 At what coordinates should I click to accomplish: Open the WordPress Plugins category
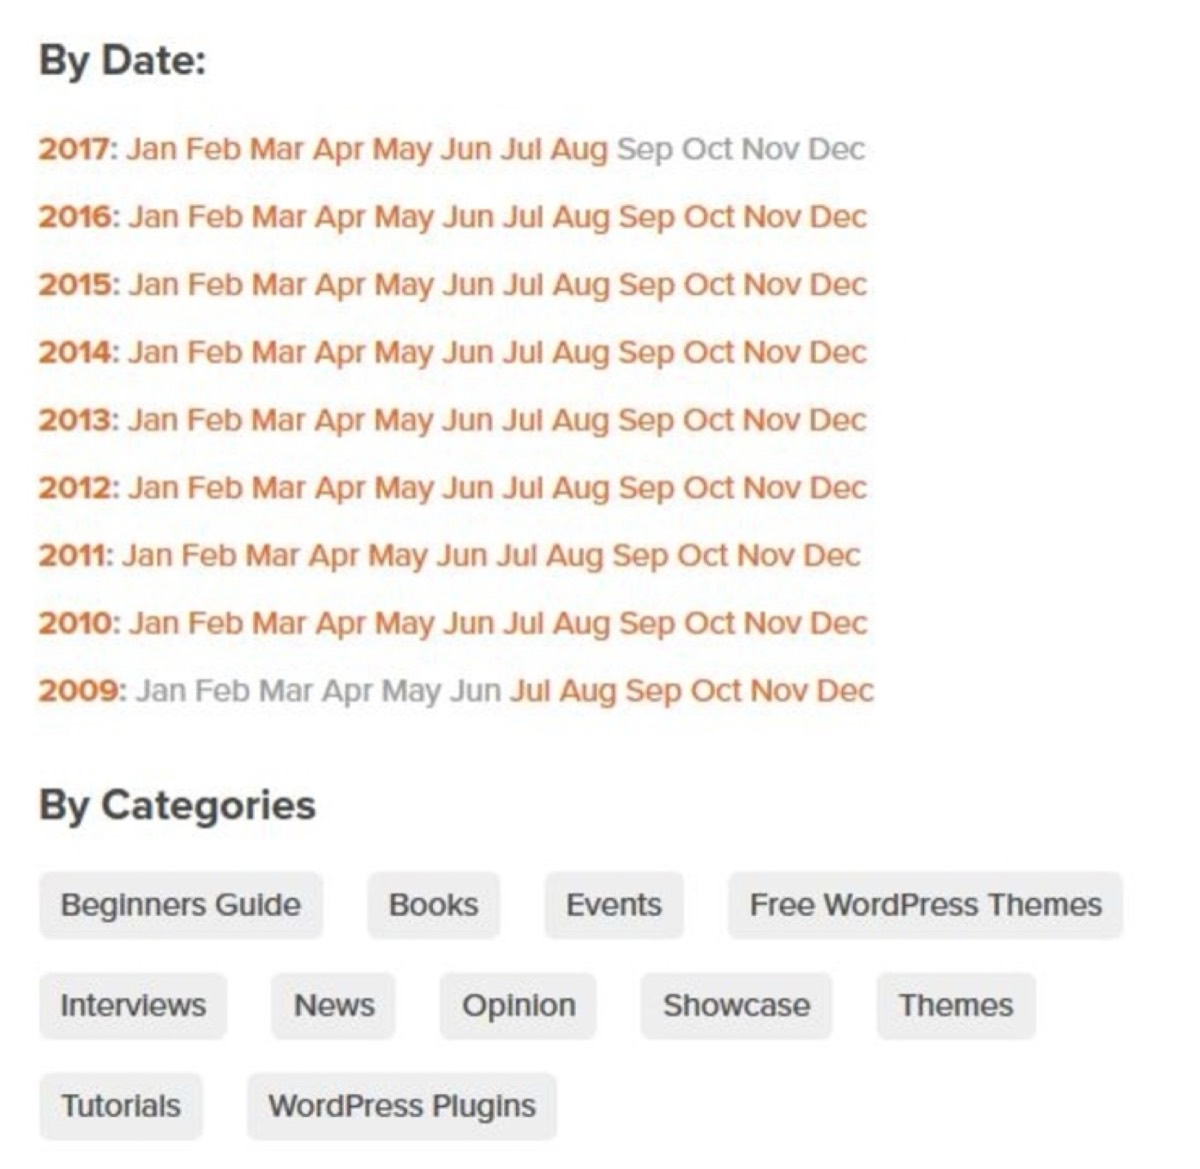[x=401, y=1106]
